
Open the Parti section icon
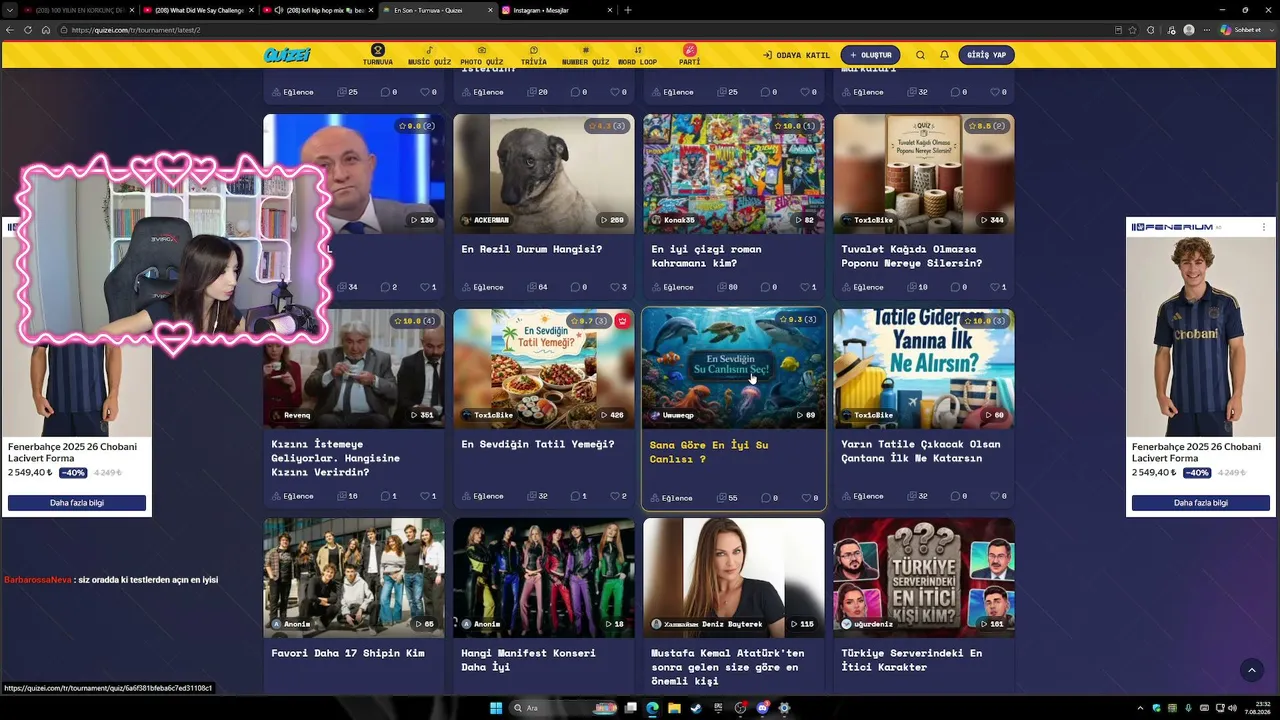690,50
